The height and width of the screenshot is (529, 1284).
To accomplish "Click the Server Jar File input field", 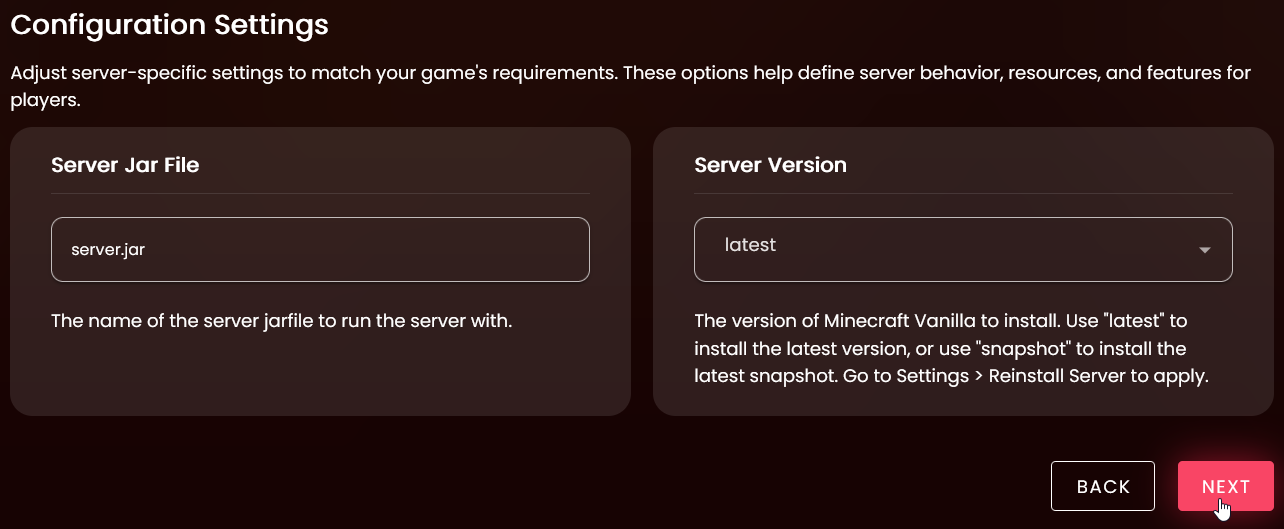I will pos(320,249).
